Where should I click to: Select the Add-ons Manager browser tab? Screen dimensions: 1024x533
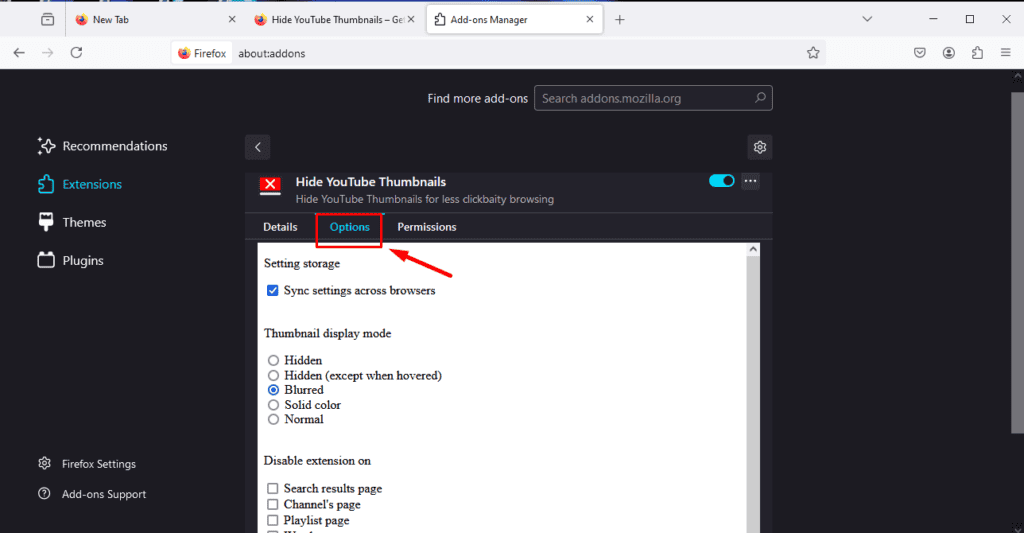[x=514, y=20]
